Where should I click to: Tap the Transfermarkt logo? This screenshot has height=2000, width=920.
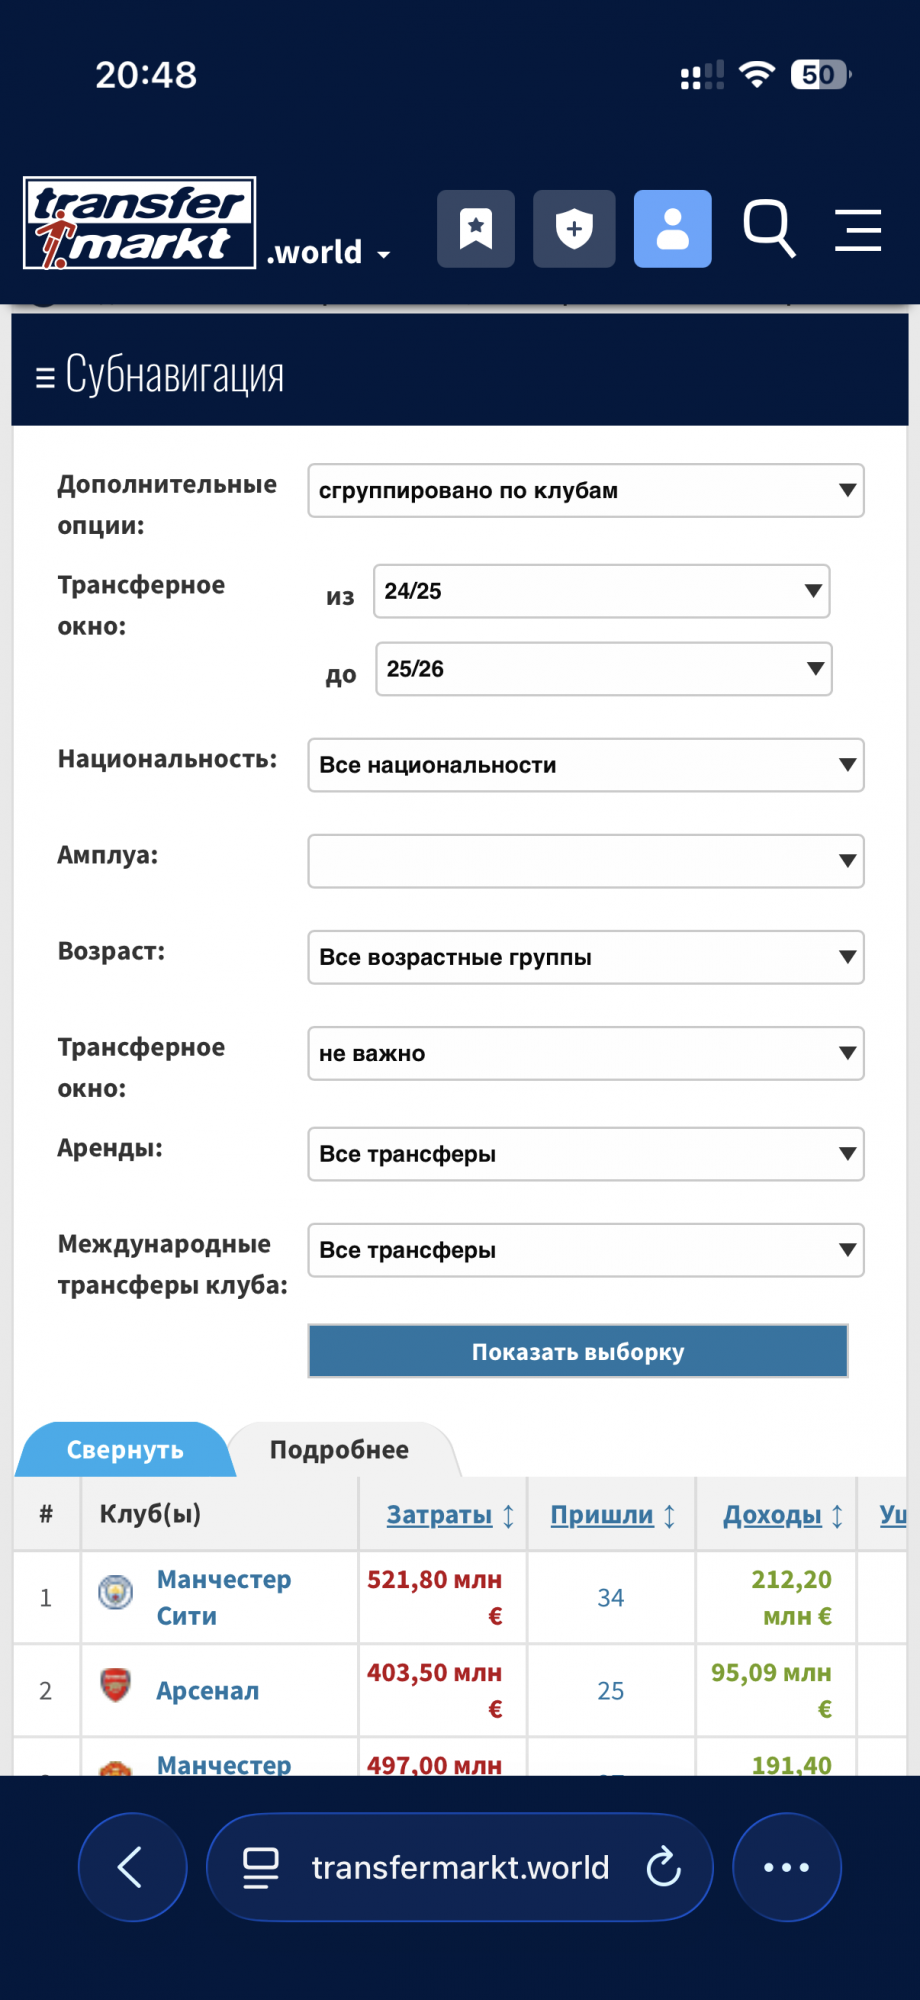pos(139,224)
